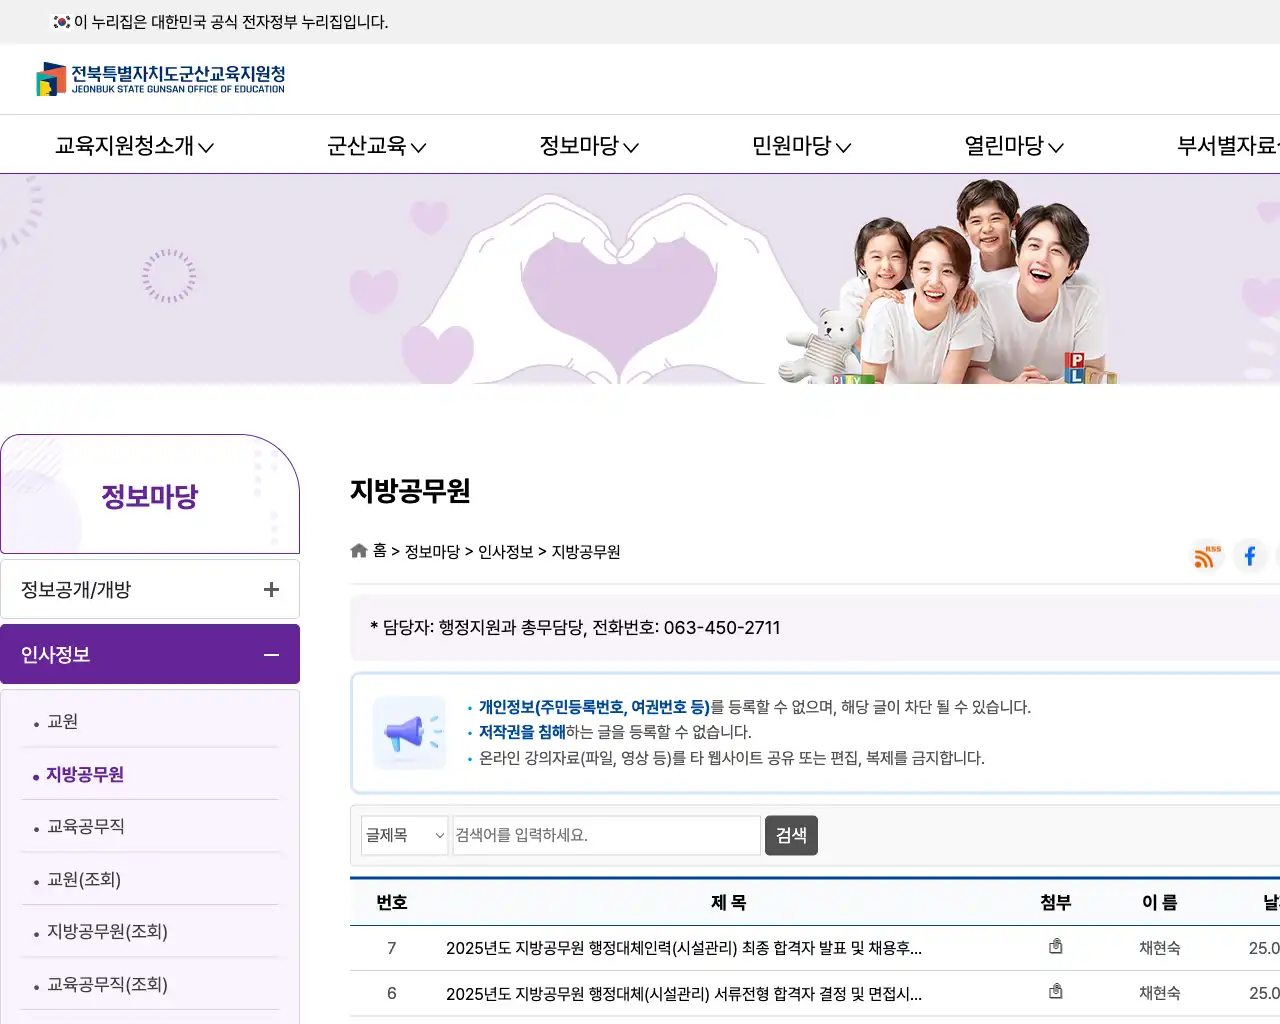Click the search keyword input field
Screen dimensions: 1280x1024
click(605, 835)
